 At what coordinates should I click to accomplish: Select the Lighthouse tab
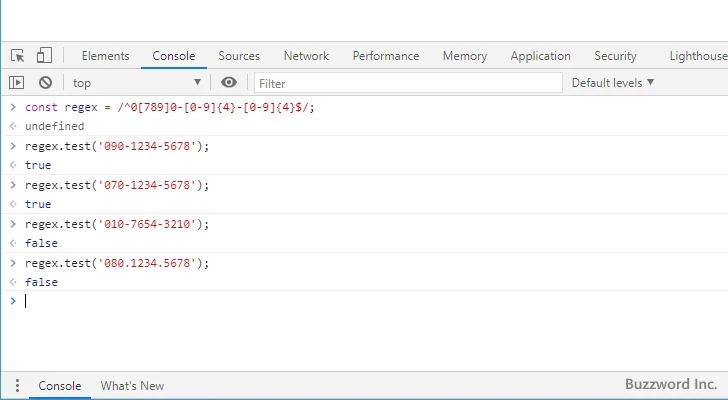[696, 56]
